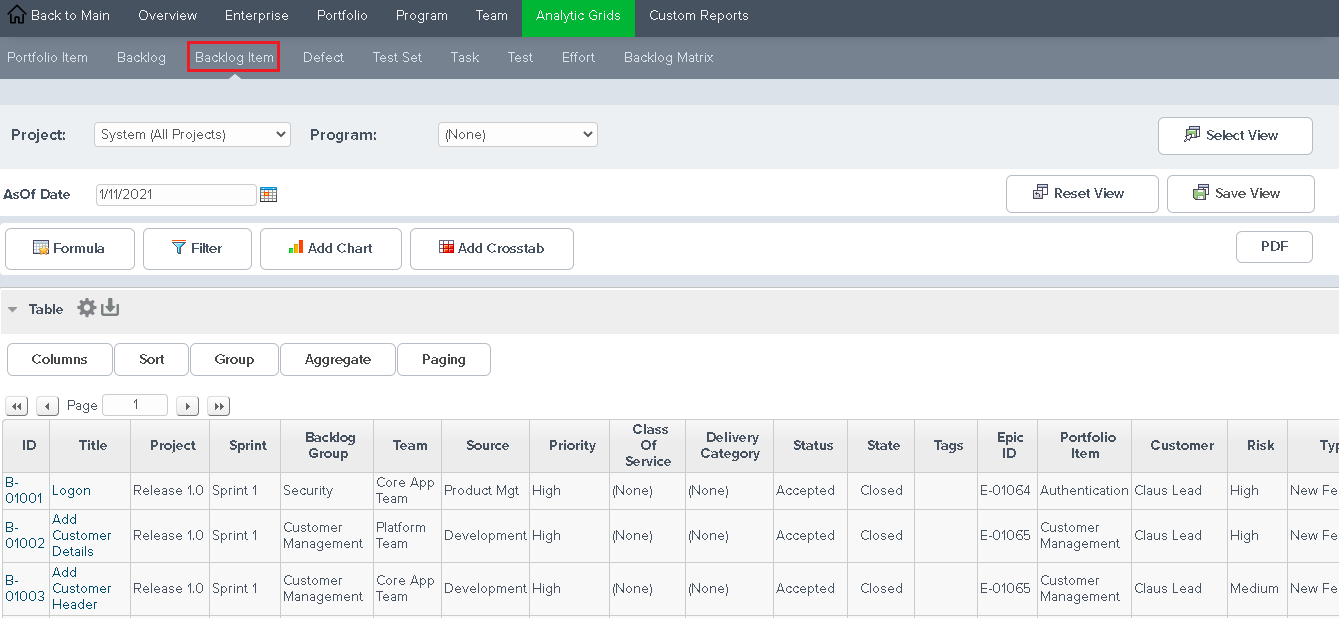Open the Aggregate options
This screenshot has height=621, width=1339.
point(338,360)
